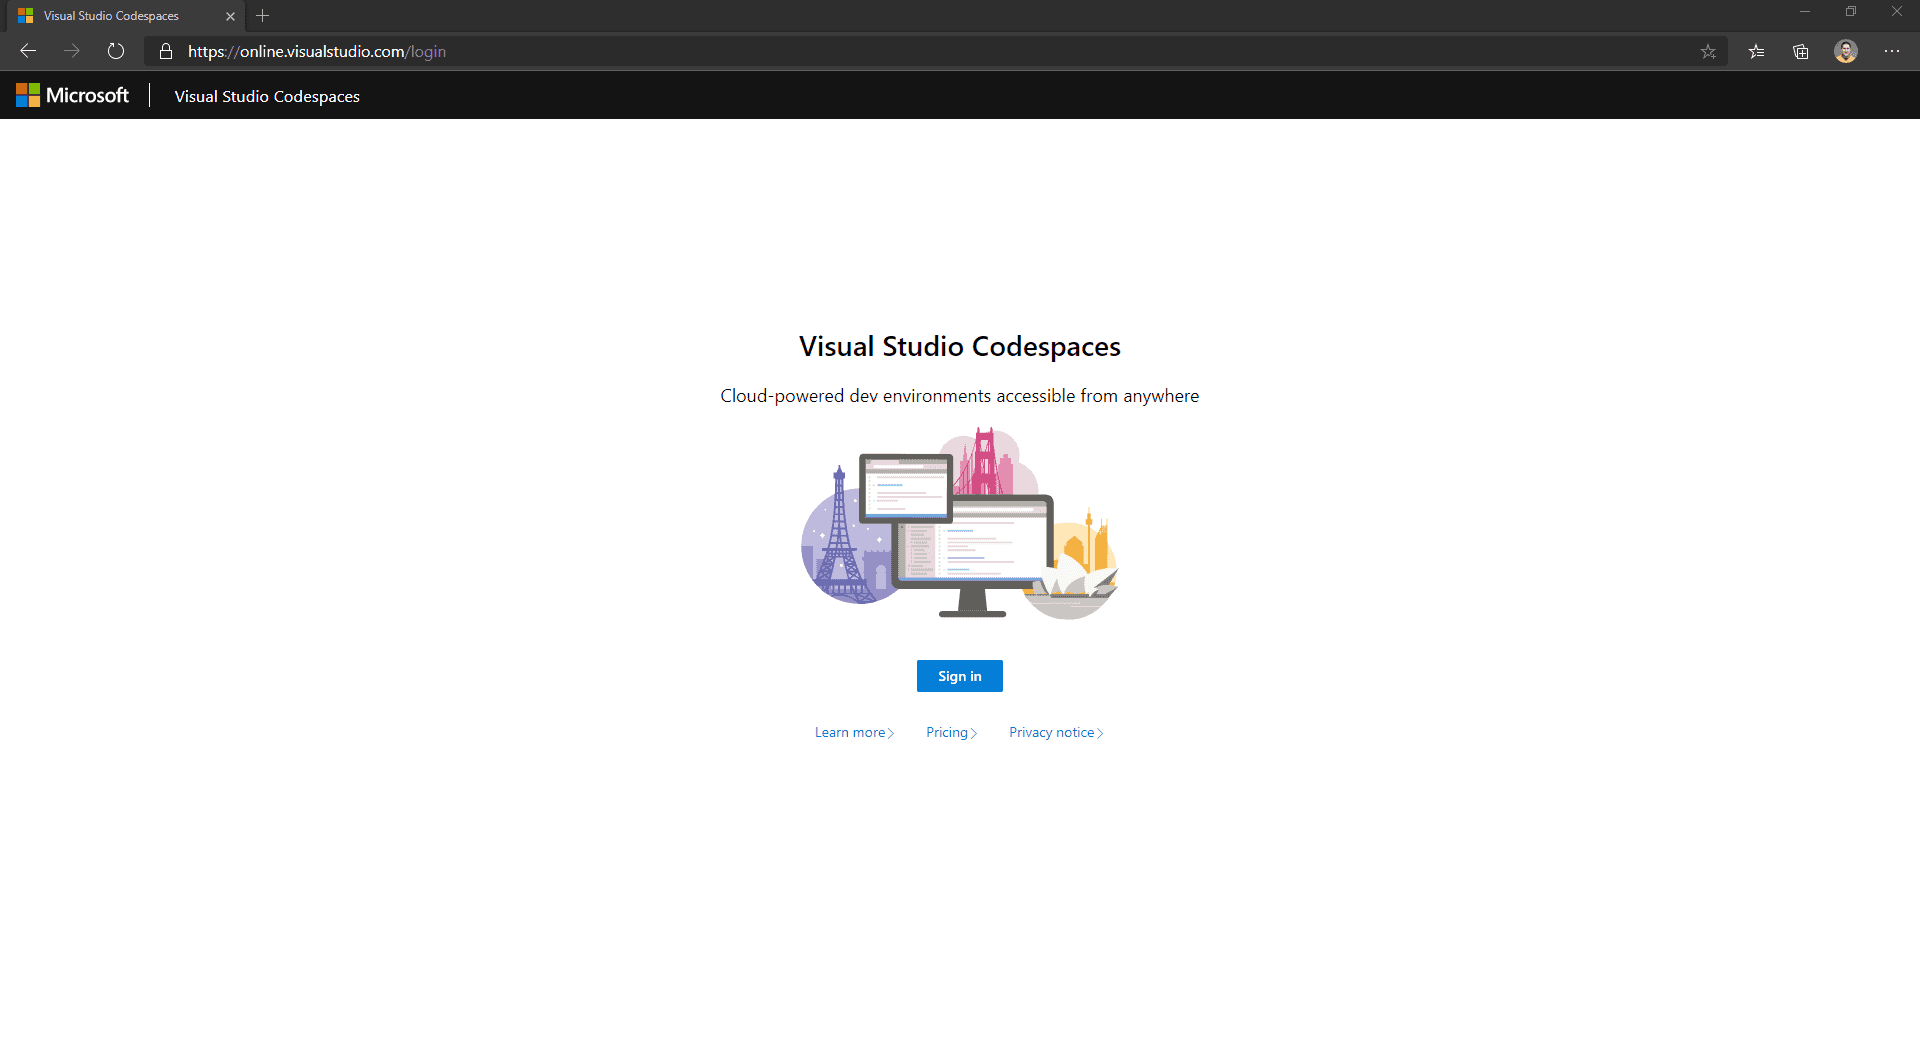
Task: Click the Visual Studio Codespaces page heading
Action: [x=960, y=346]
